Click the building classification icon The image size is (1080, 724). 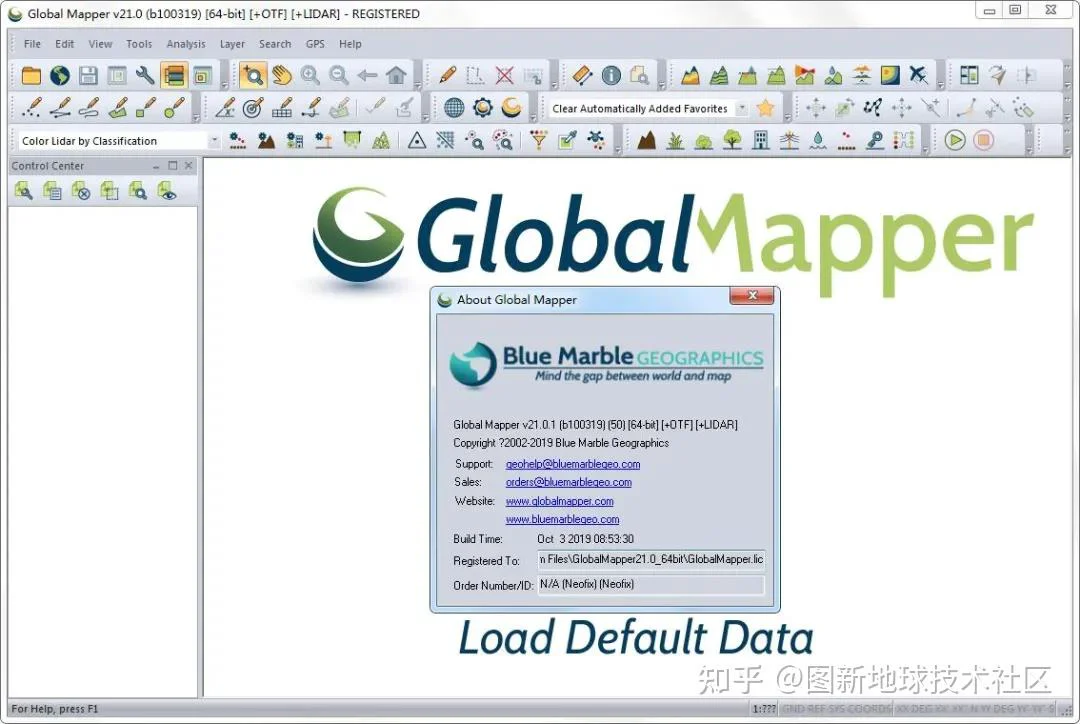[761, 141]
